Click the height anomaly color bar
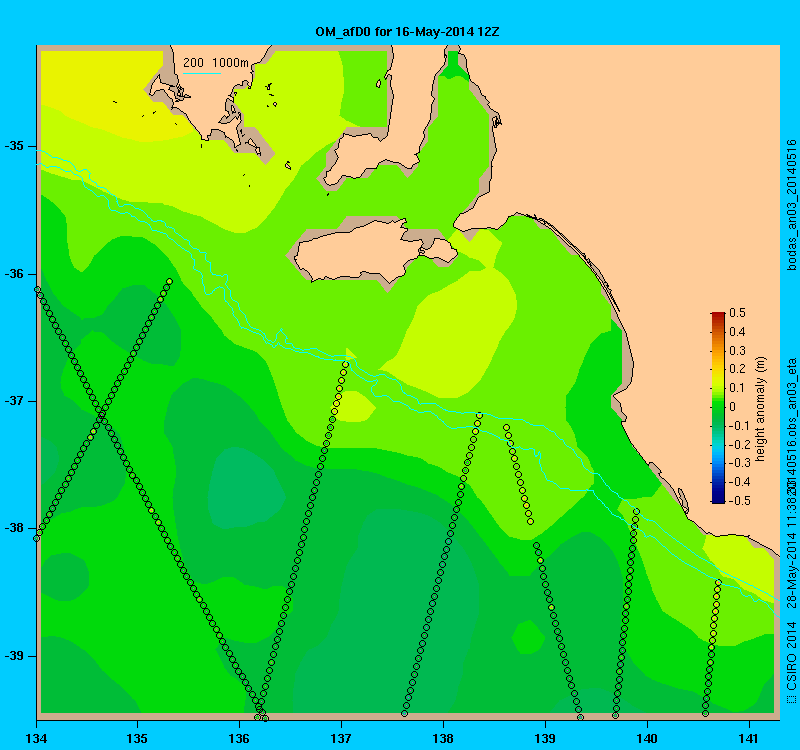Viewport: 800px width, 750px height. coord(718,408)
